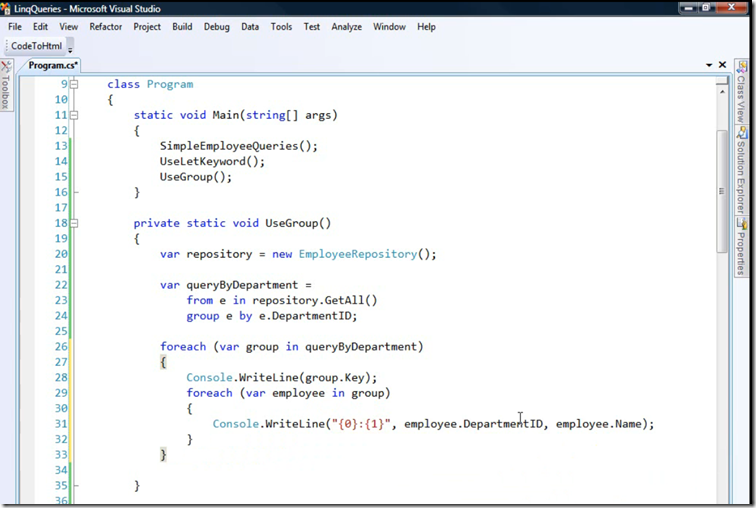Open the Solution Explorer side tab

tap(741, 171)
